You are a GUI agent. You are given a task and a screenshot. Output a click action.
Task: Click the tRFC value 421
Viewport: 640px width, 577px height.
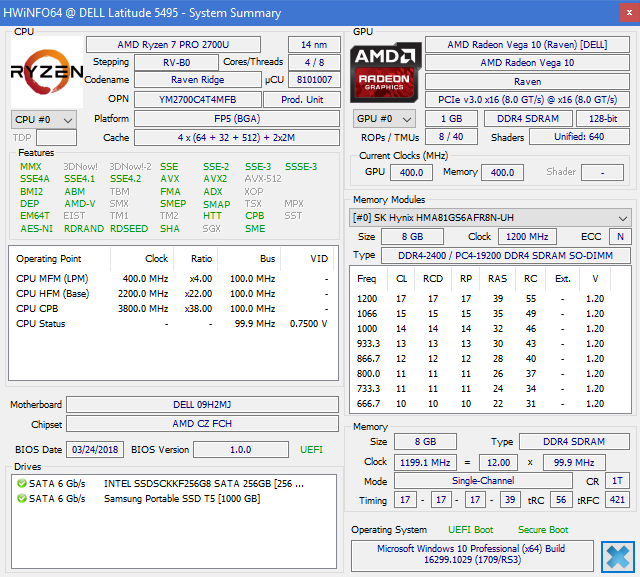pyautogui.click(x=617, y=500)
